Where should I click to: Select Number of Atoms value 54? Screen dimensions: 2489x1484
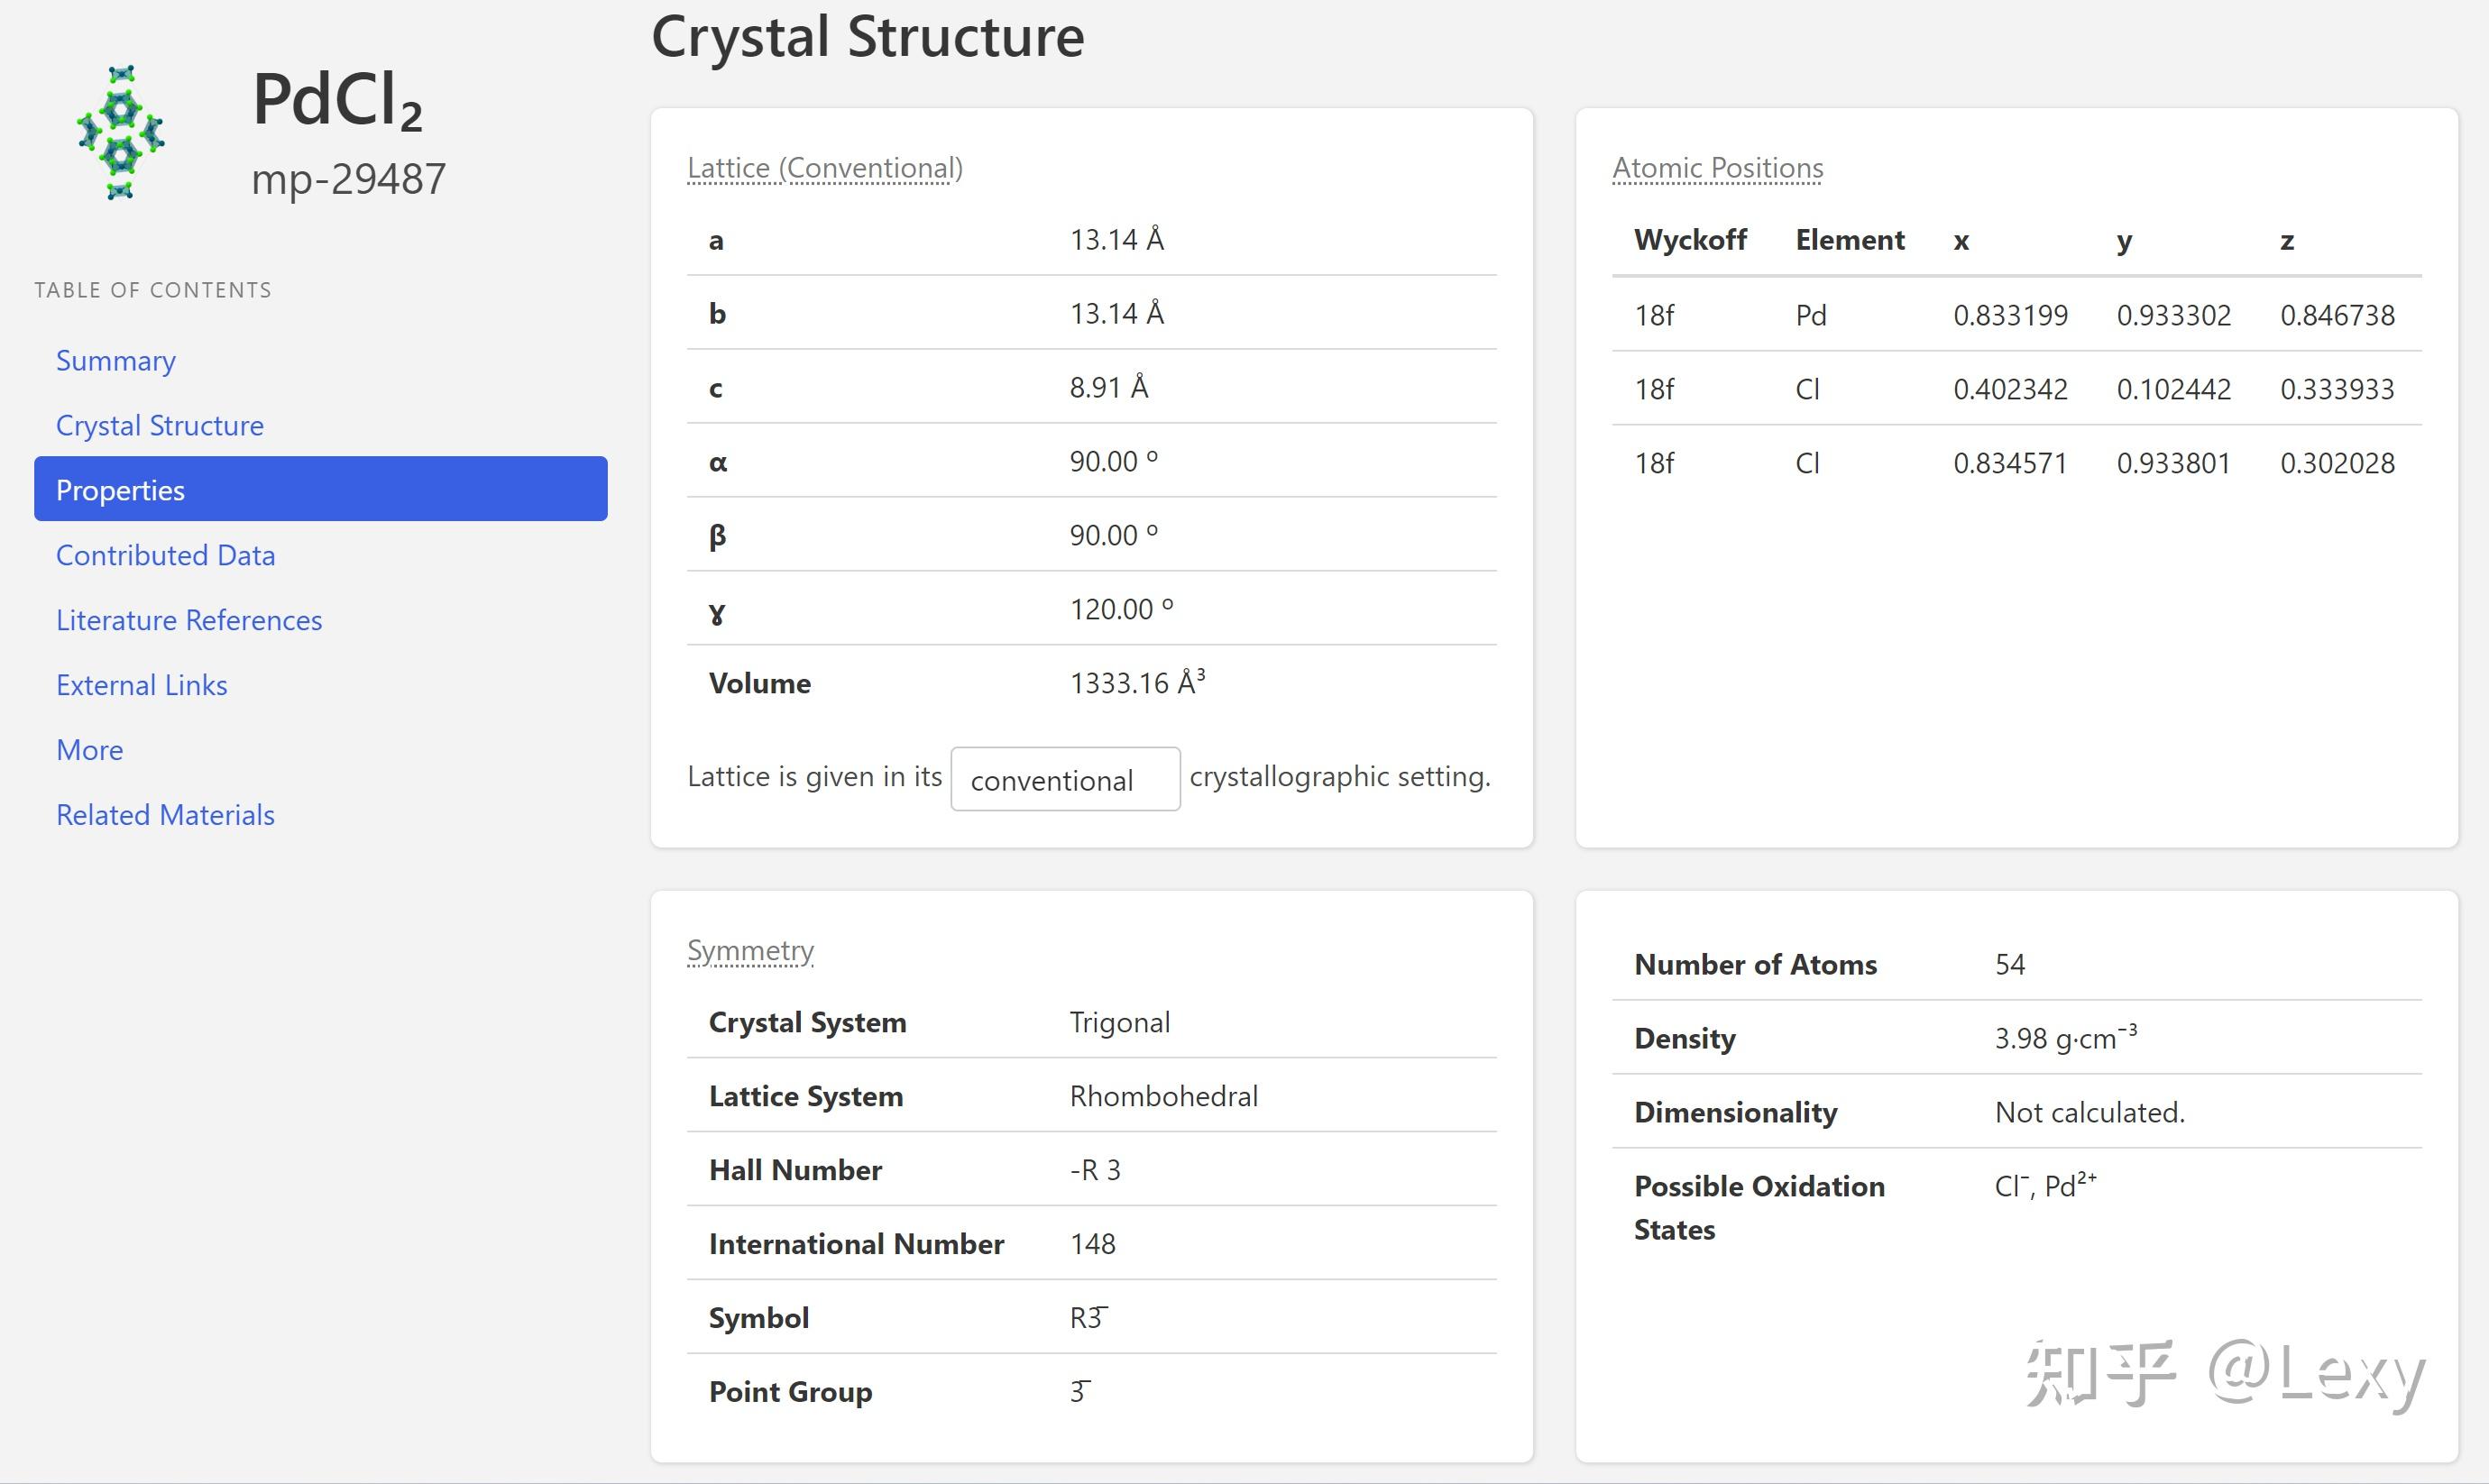coord(2009,964)
